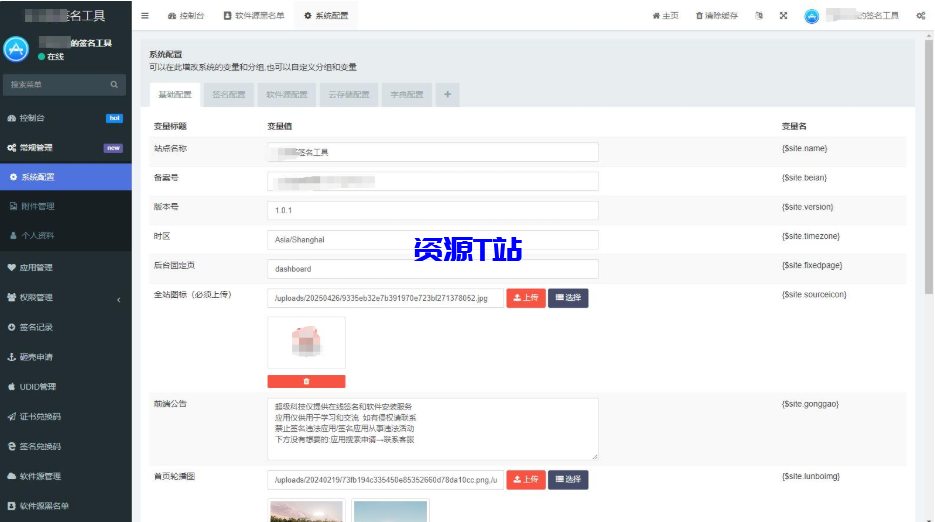Click the cloud icon beside 软件源管理
Viewport: 935px width, 522px height.
pos(11,476)
